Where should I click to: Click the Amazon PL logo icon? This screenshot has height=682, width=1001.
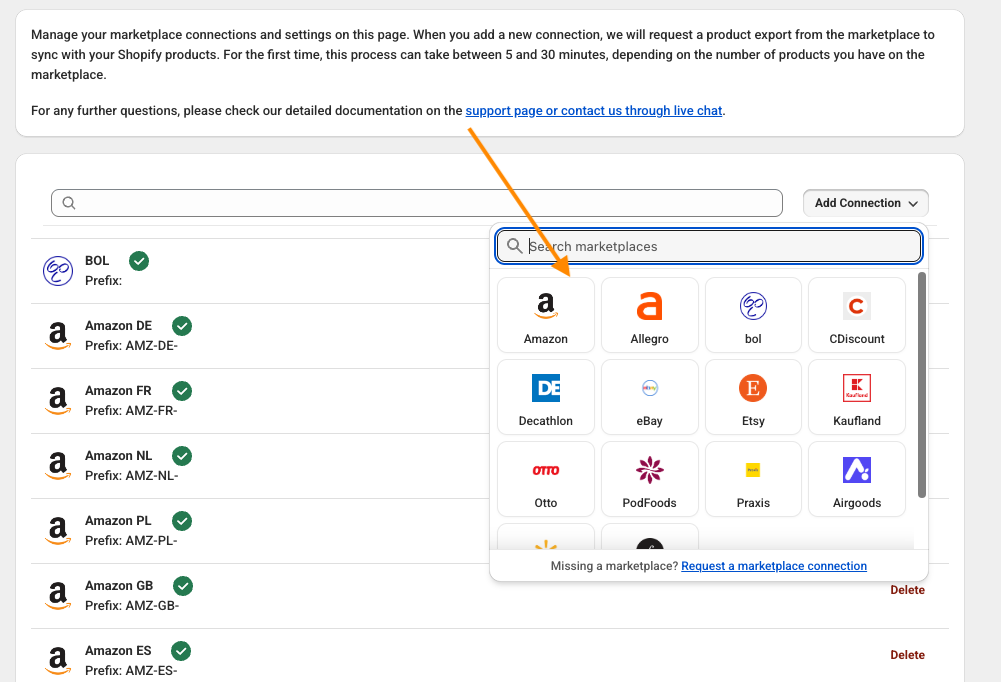point(58,531)
